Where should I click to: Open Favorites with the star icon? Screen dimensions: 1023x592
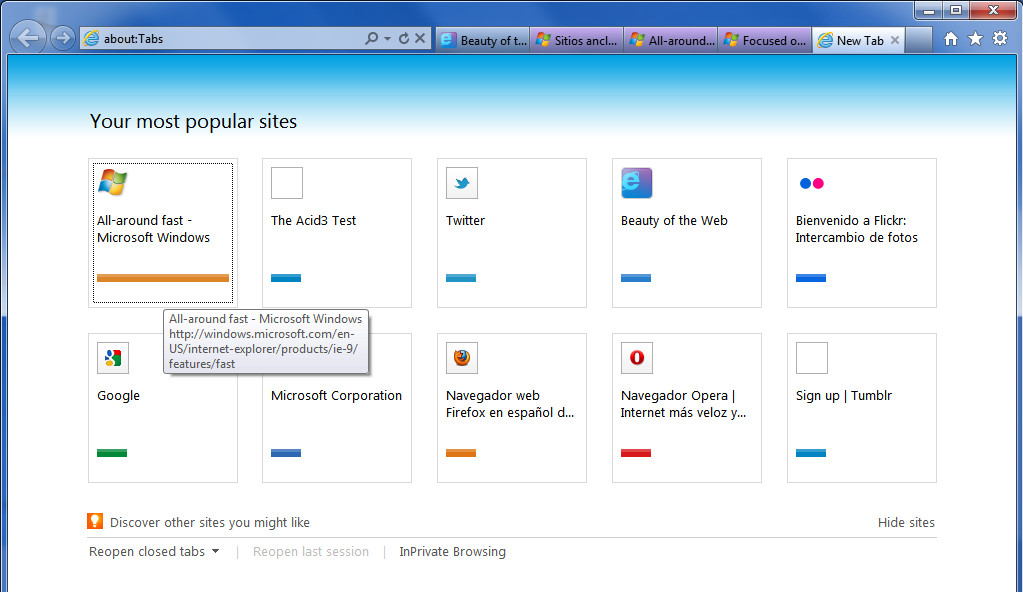pyautogui.click(x=975, y=39)
